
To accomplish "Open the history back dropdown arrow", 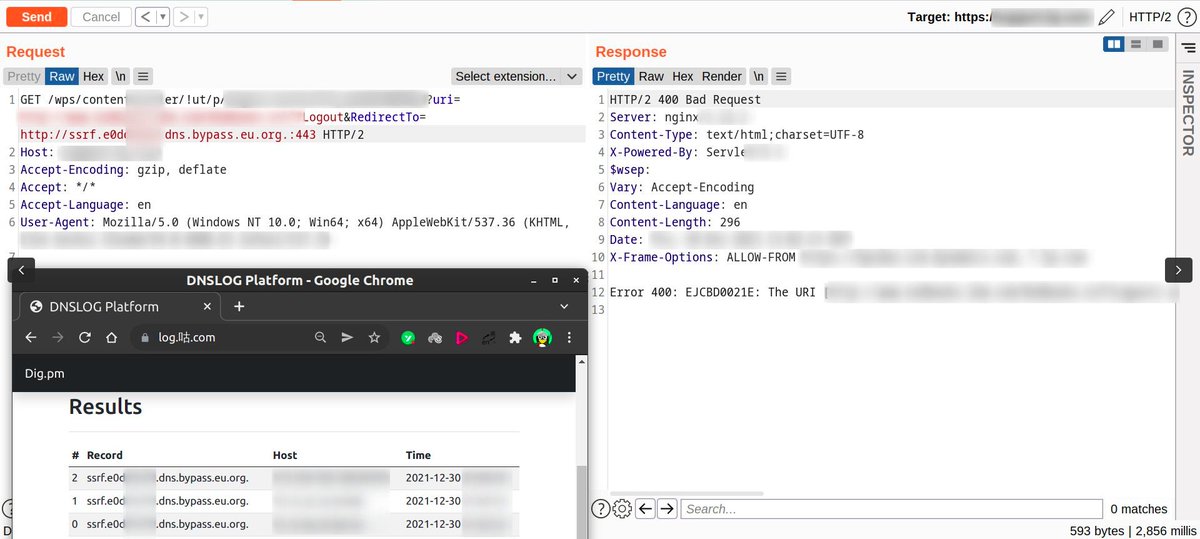I will click(x=163, y=17).
